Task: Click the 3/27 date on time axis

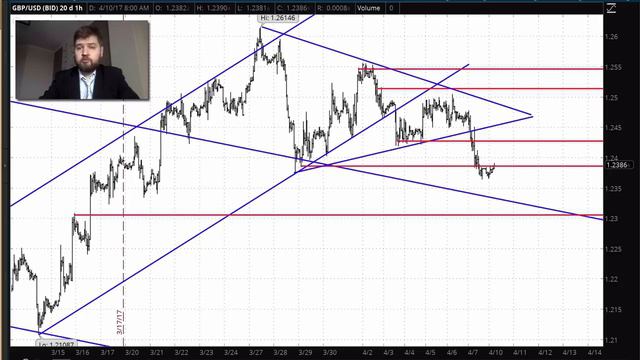Action: pos(256,352)
